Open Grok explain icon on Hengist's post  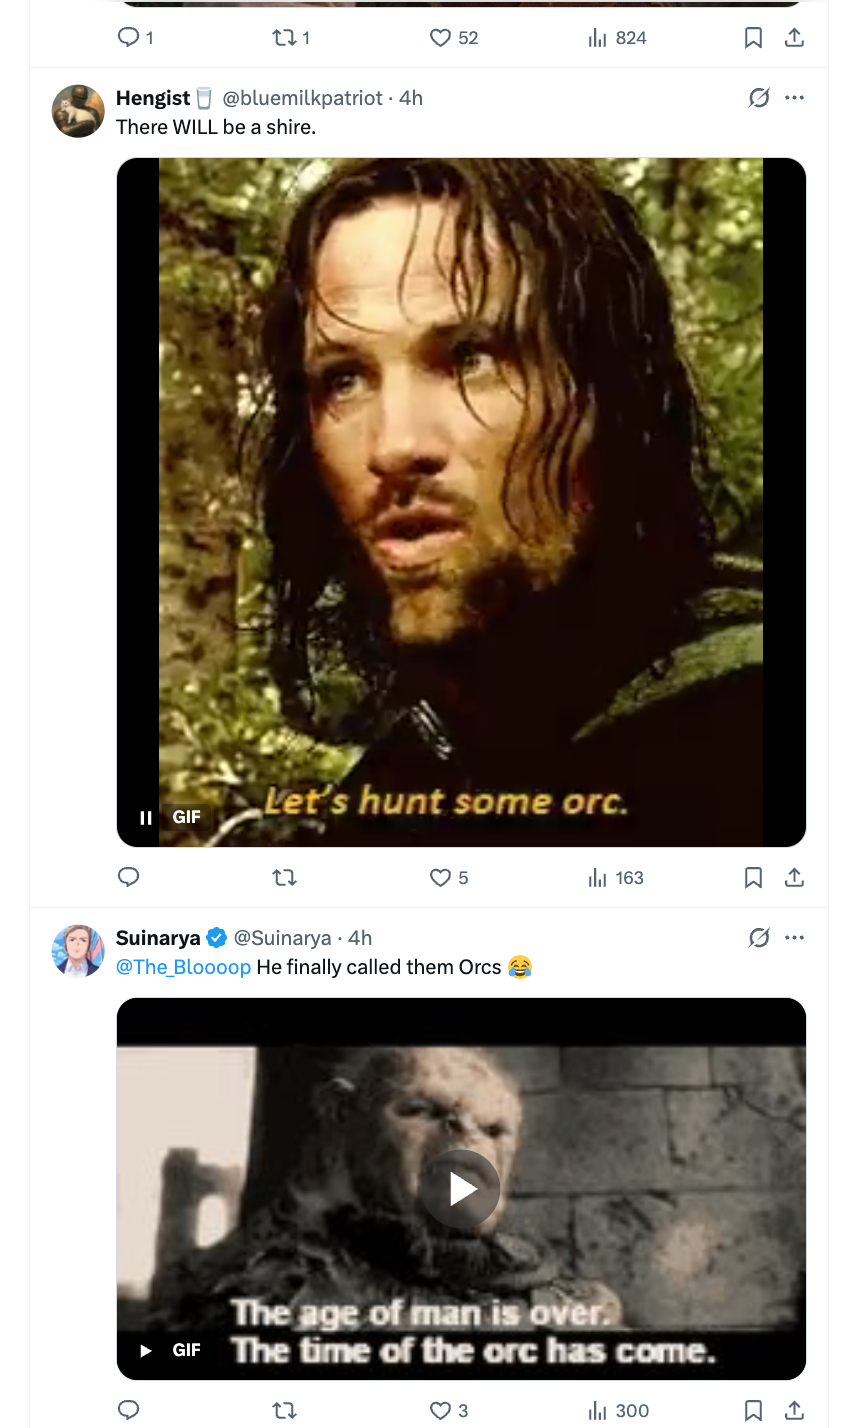coord(759,98)
